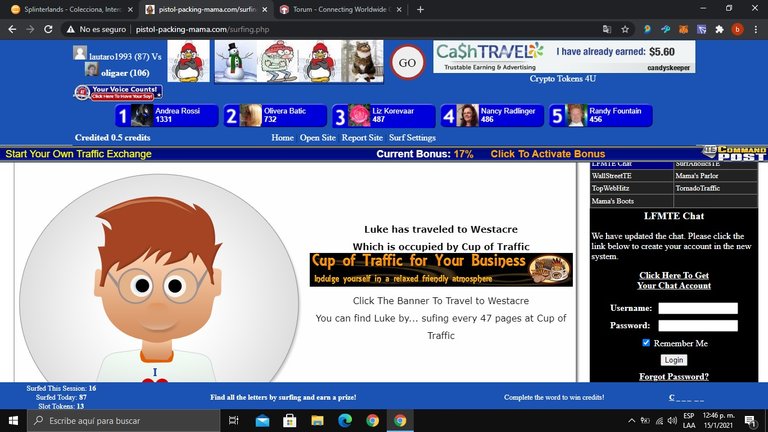The width and height of the screenshot is (768, 432).
Task: Close the Torum tab
Action: tap(399, 9)
